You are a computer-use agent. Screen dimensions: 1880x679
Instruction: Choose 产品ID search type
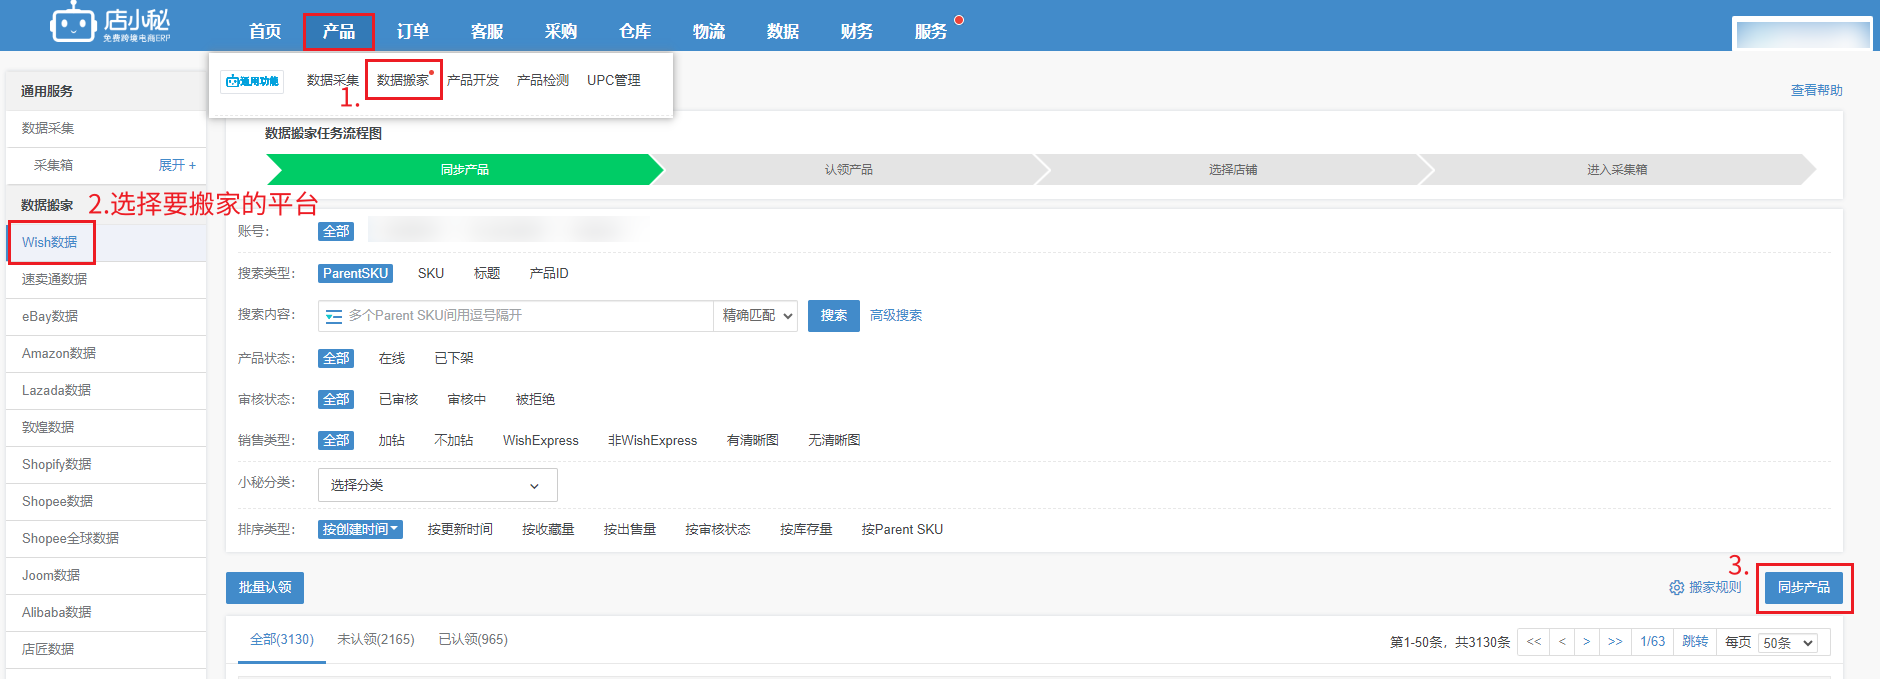[549, 273]
